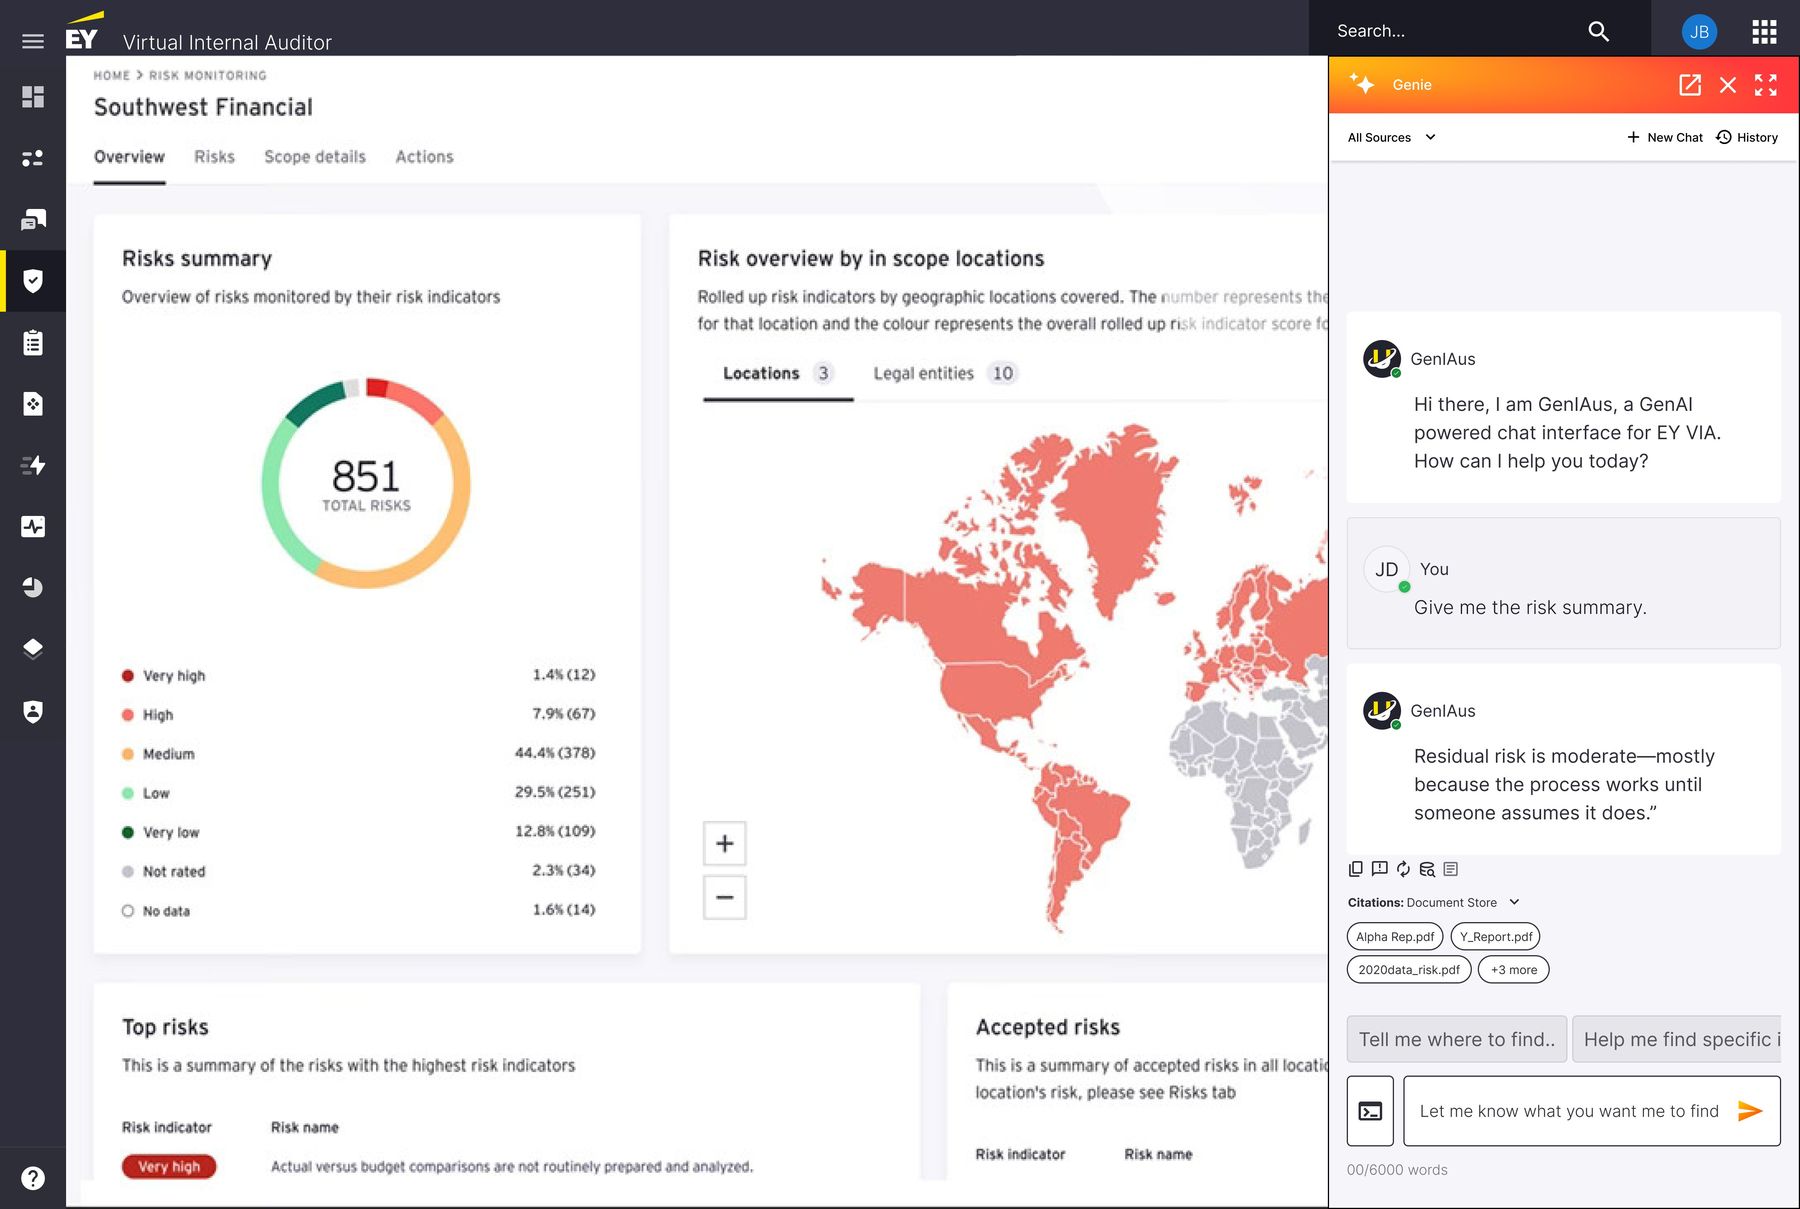Click the EY logo in the header
This screenshot has height=1209, width=1800.
tap(84, 31)
